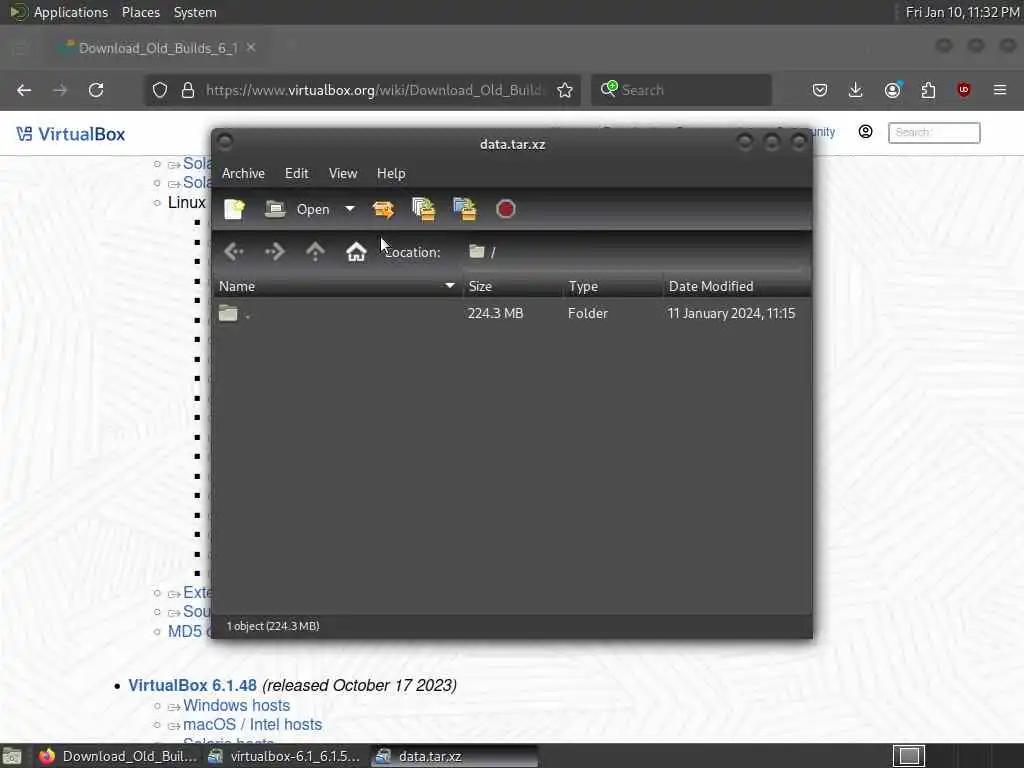Sort by Date Modified column header
This screenshot has width=1024, height=768.
click(x=737, y=287)
